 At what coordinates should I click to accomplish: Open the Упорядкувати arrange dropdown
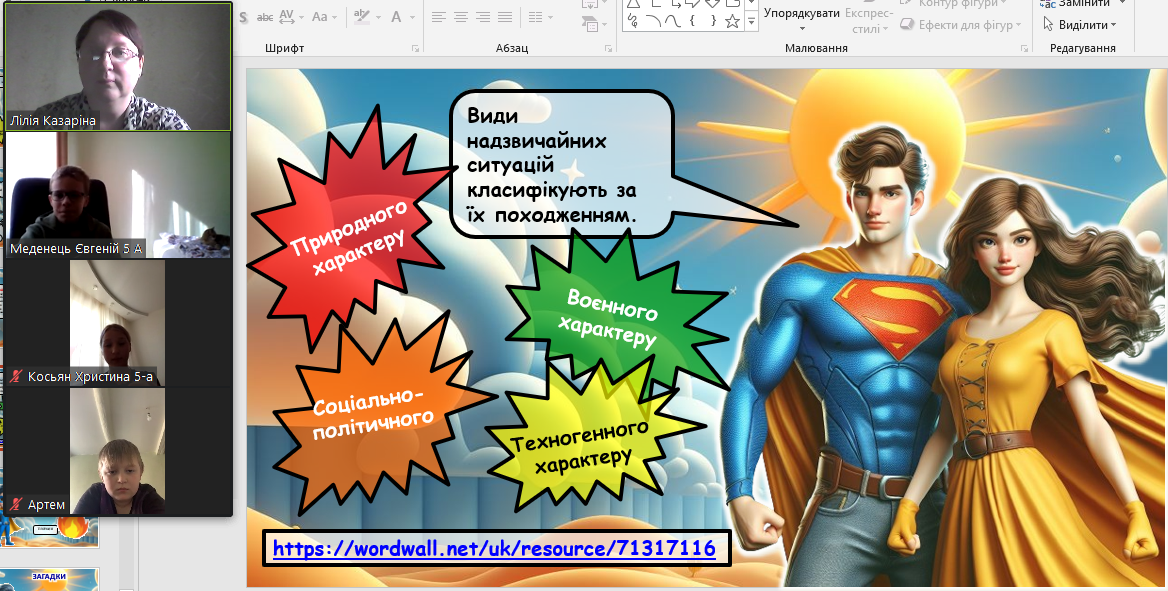[x=802, y=17]
